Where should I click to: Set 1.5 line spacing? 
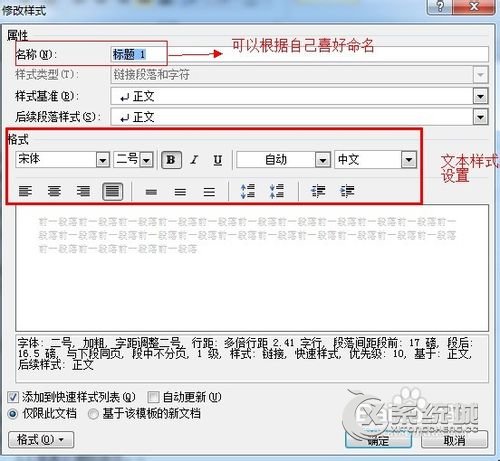[x=180, y=192]
